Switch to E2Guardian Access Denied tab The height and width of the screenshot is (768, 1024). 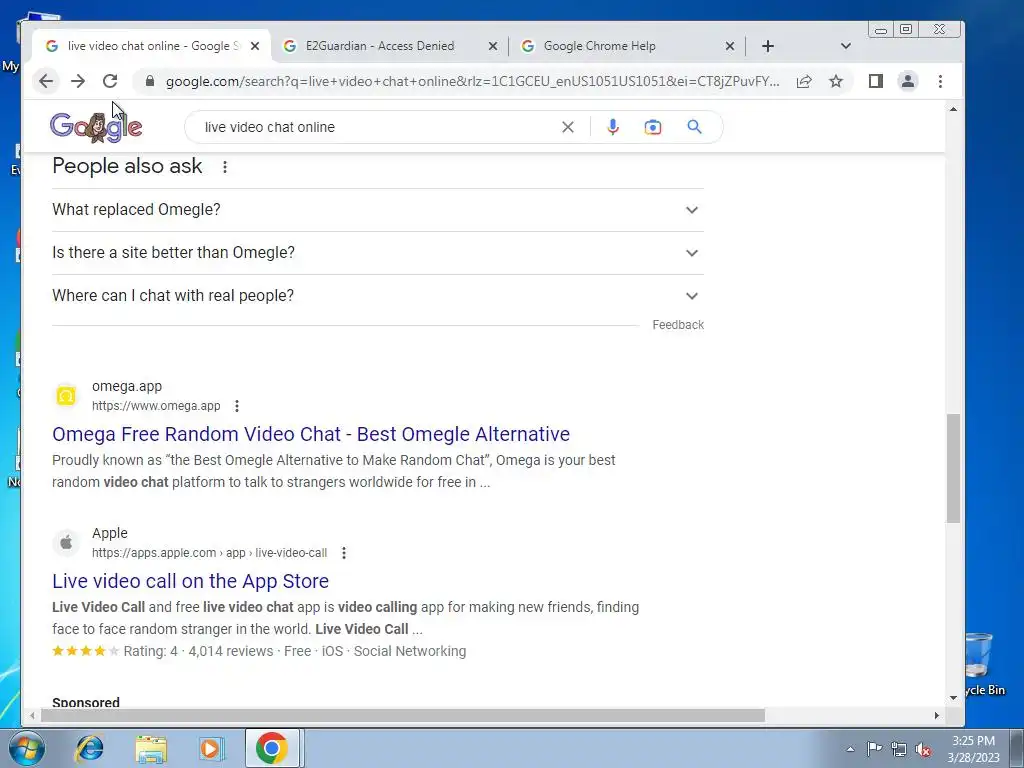[379, 46]
